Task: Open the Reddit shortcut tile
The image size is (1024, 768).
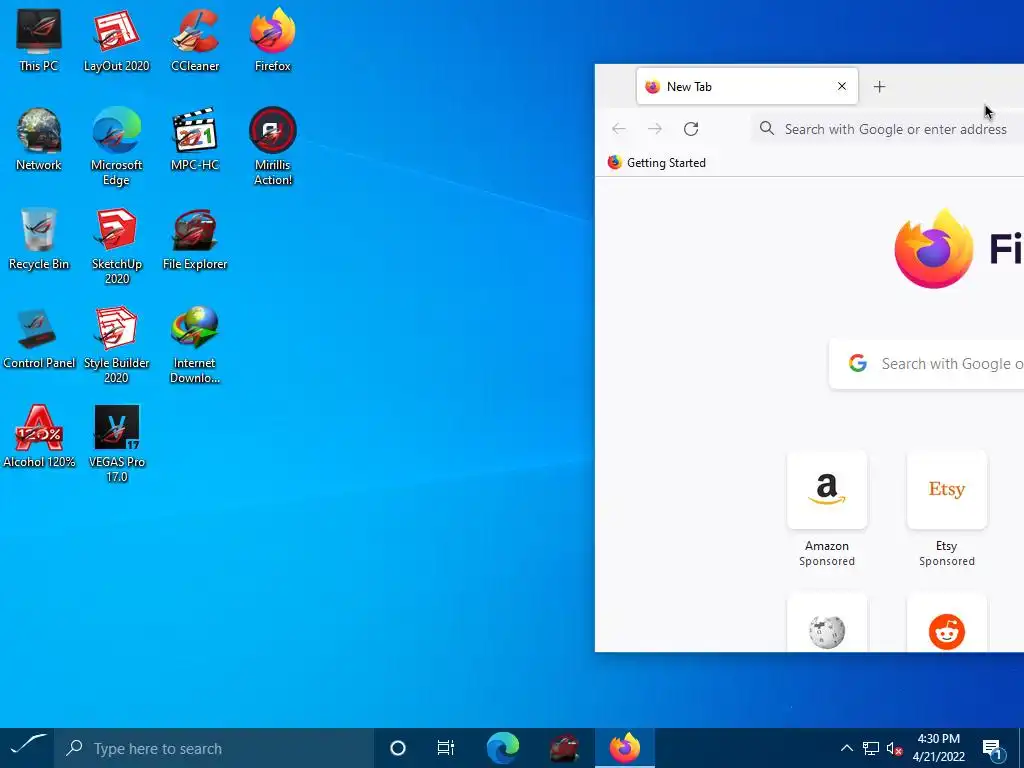Action: coord(946,624)
